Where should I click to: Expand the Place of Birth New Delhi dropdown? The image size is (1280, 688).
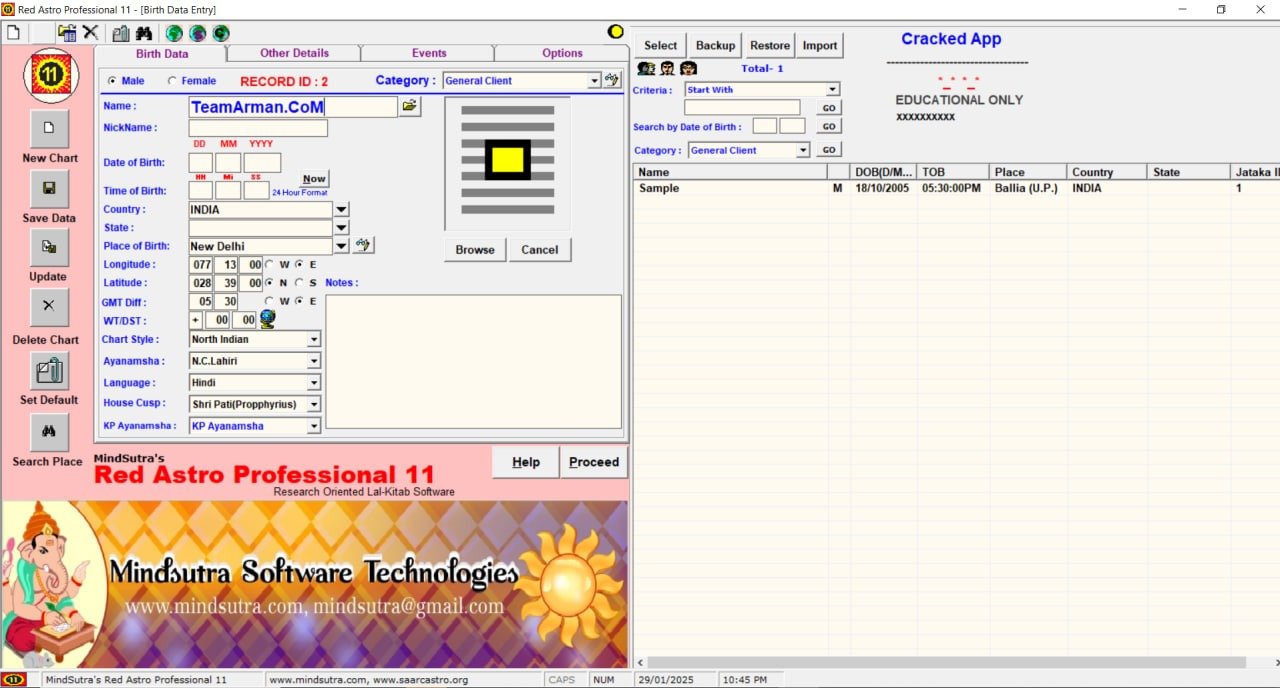point(341,246)
